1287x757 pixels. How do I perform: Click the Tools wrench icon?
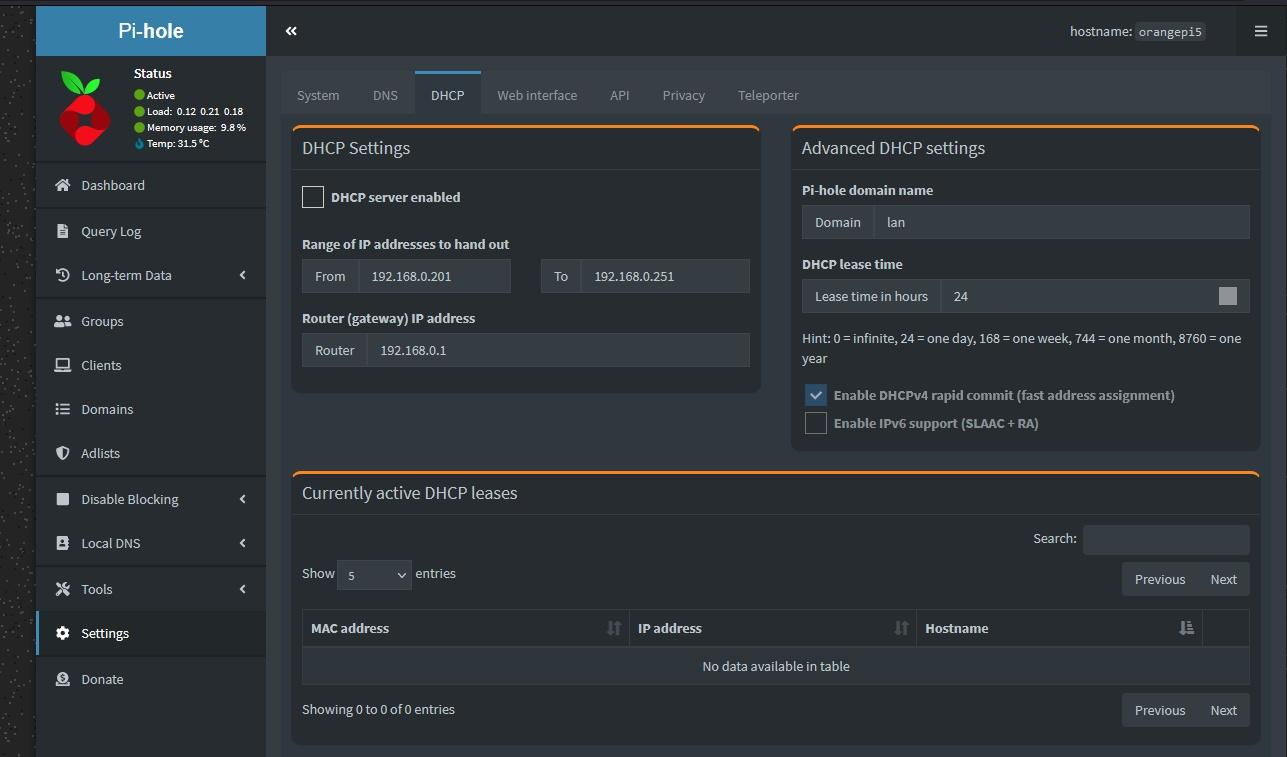pos(63,589)
